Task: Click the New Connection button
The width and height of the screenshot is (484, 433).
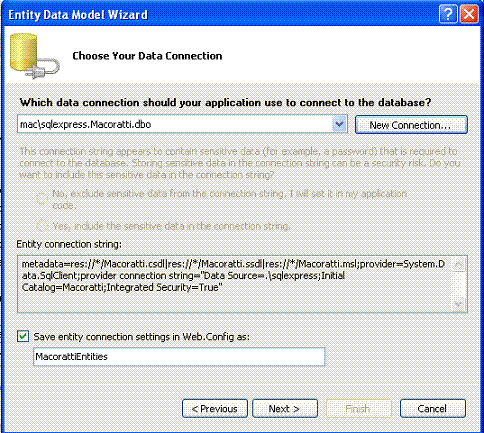Action: (411, 125)
